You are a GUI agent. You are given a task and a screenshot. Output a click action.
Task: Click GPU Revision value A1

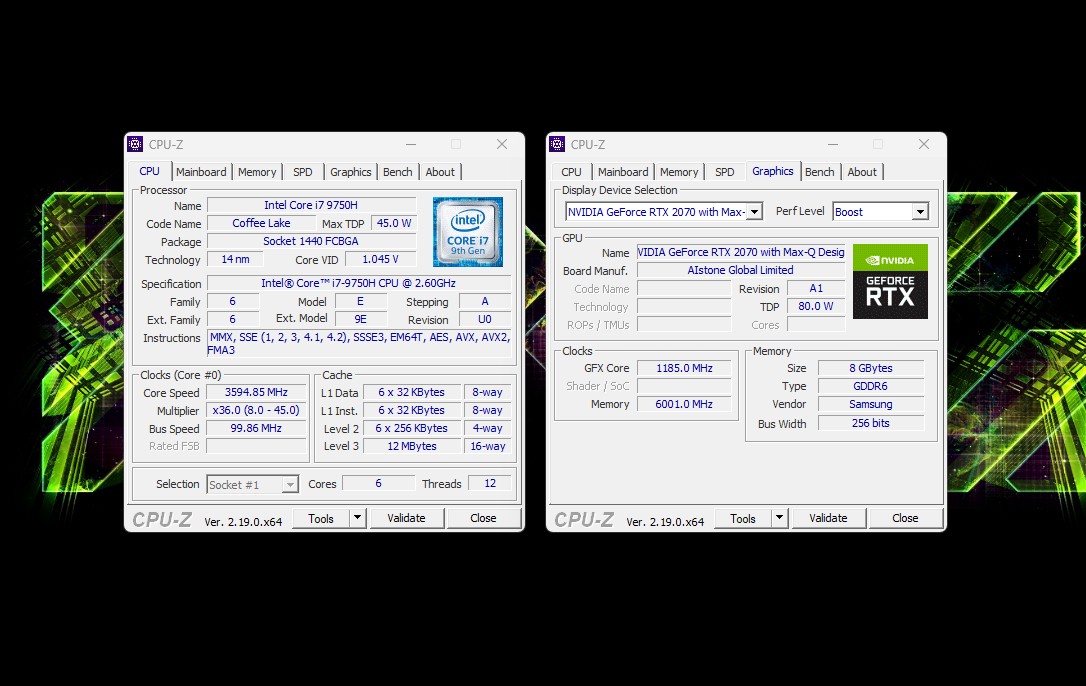point(816,288)
